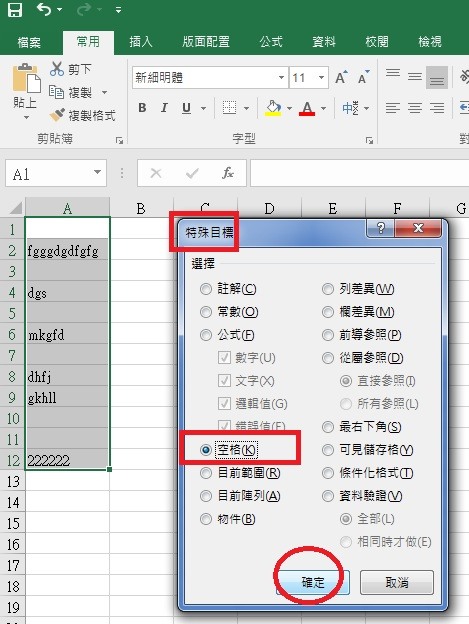Align cell content to middle

[415, 77]
